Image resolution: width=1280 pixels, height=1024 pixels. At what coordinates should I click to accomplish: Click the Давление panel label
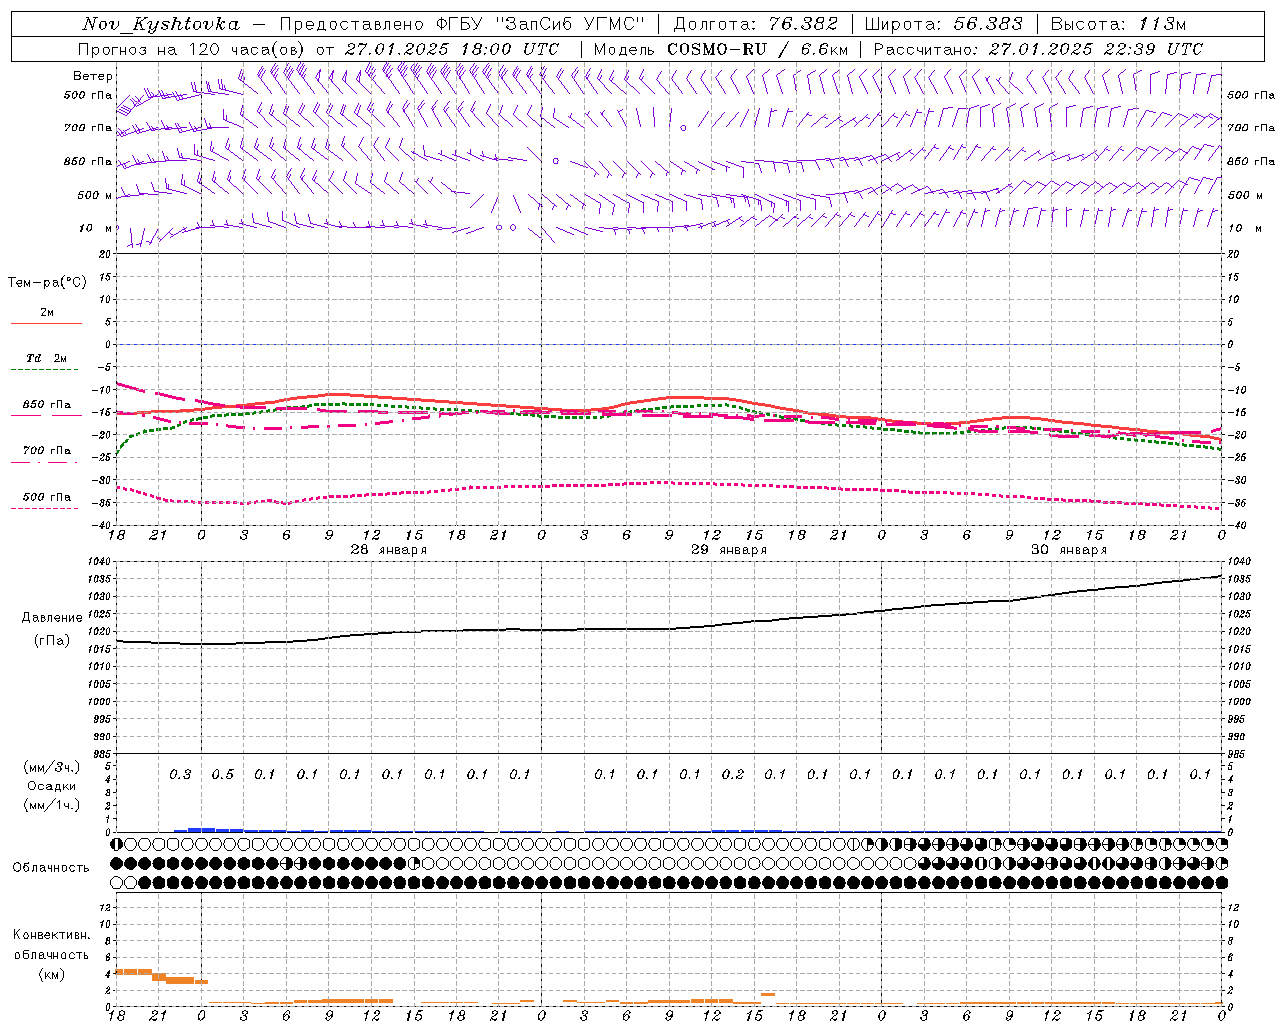point(52,618)
